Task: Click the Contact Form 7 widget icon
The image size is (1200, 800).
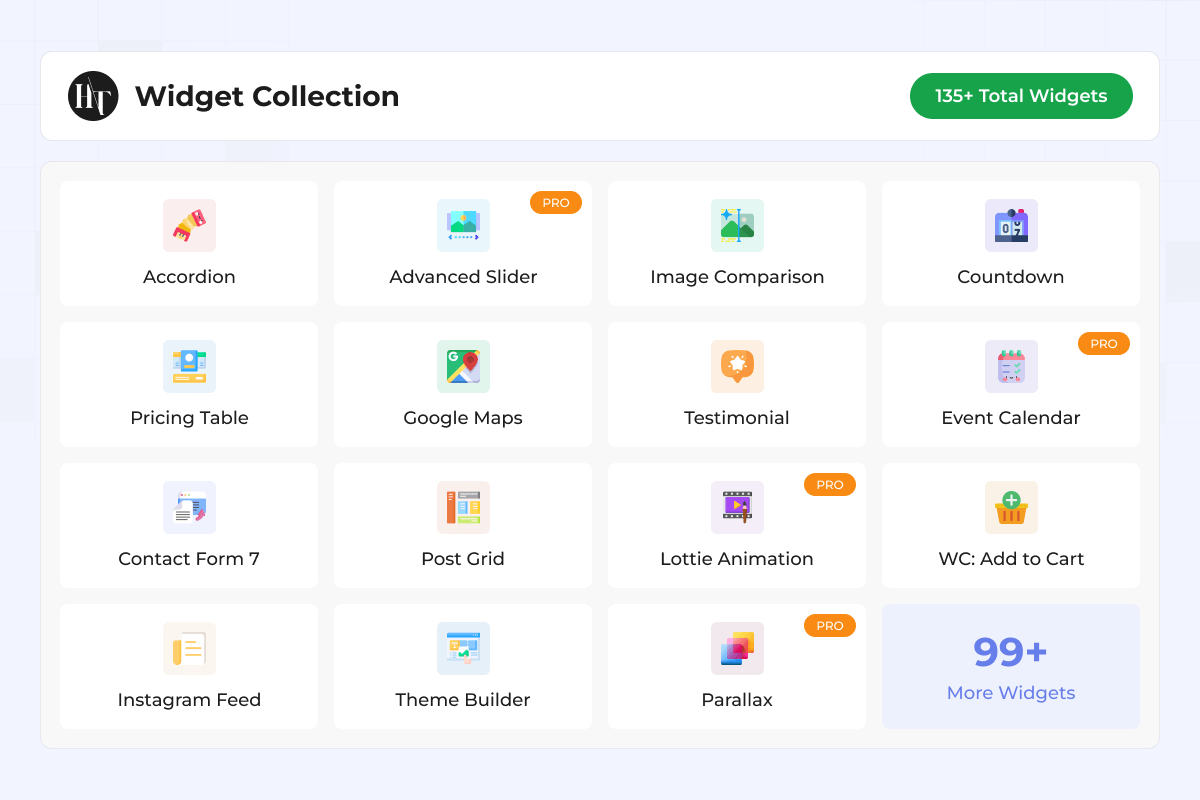Action: click(x=189, y=507)
